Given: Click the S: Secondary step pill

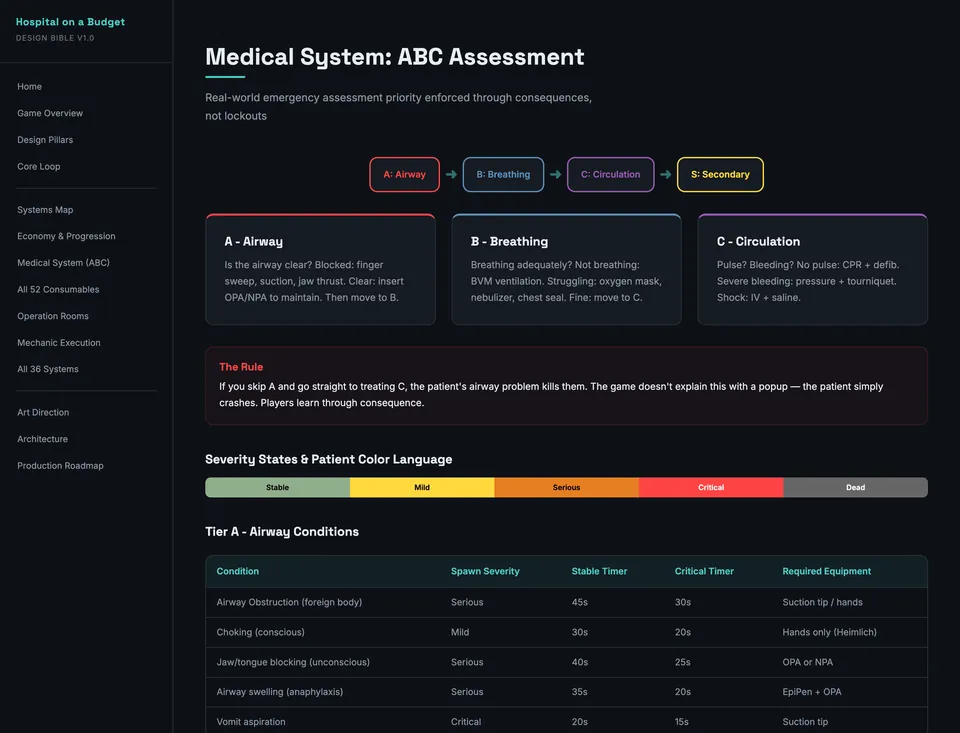Looking at the screenshot, I should tap(720, 175).
